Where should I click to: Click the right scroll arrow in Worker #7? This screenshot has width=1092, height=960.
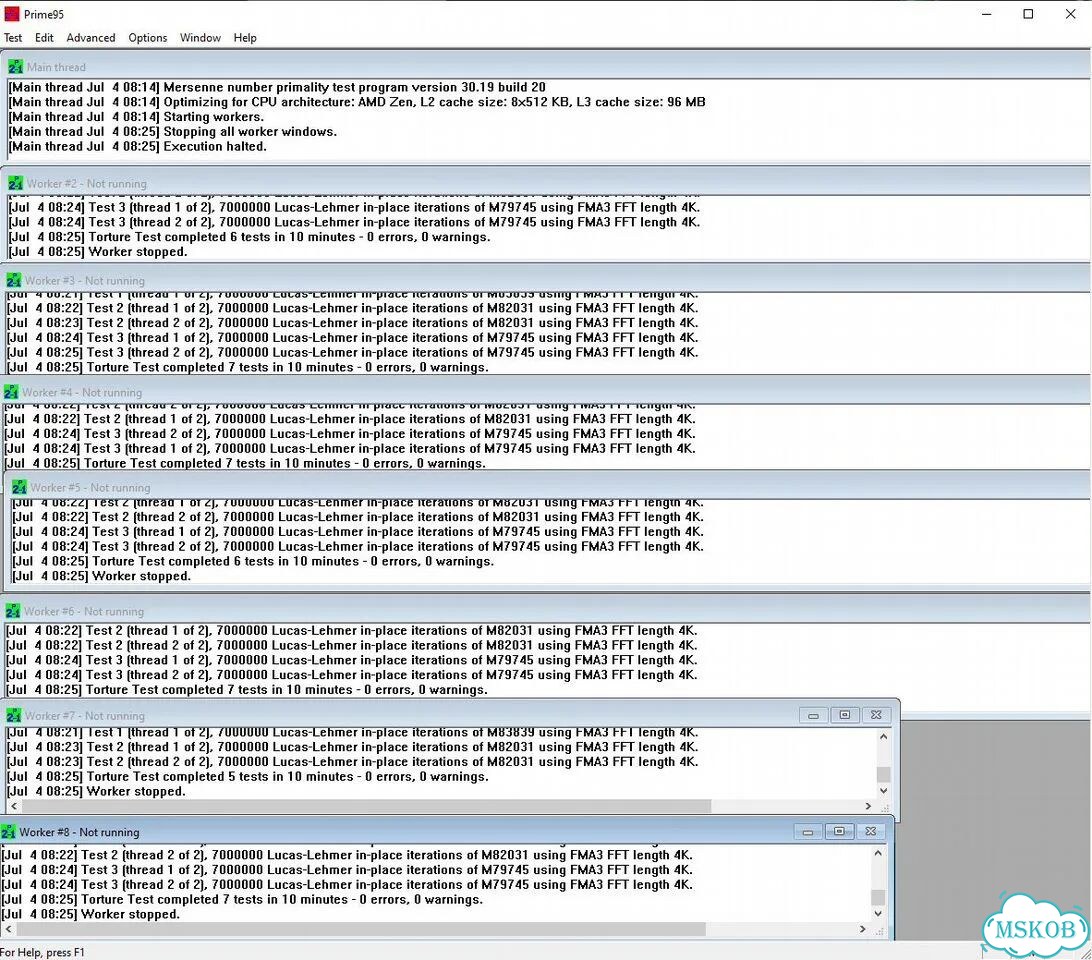click(x=868, y=806)
